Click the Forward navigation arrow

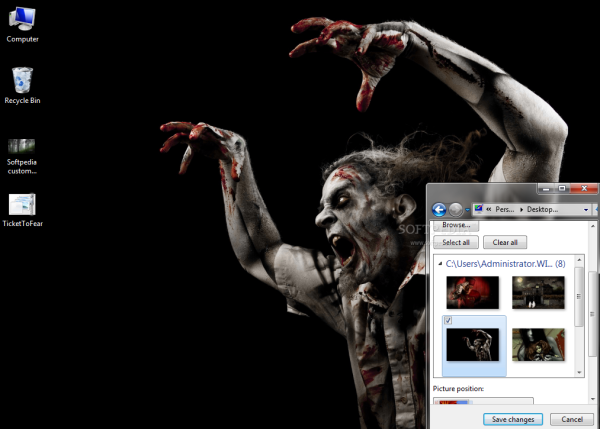click(456, 210)
